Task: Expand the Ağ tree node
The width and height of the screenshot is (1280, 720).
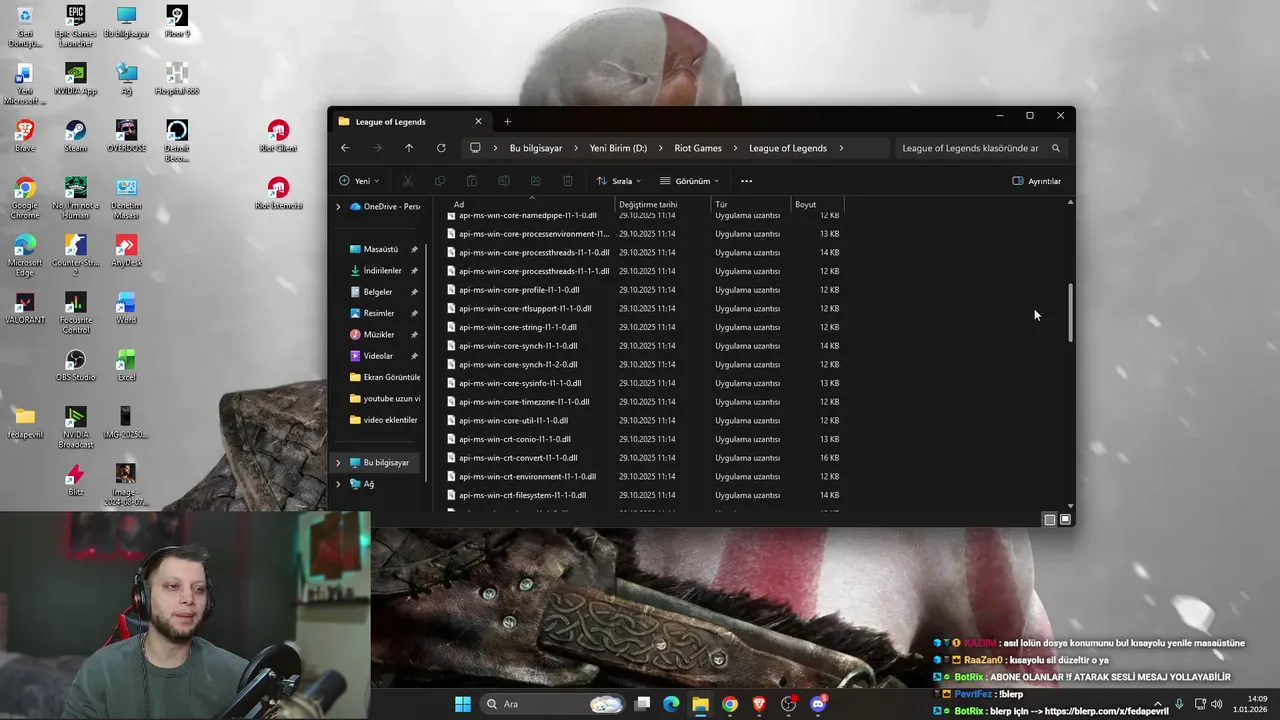Action: point(338,484)
